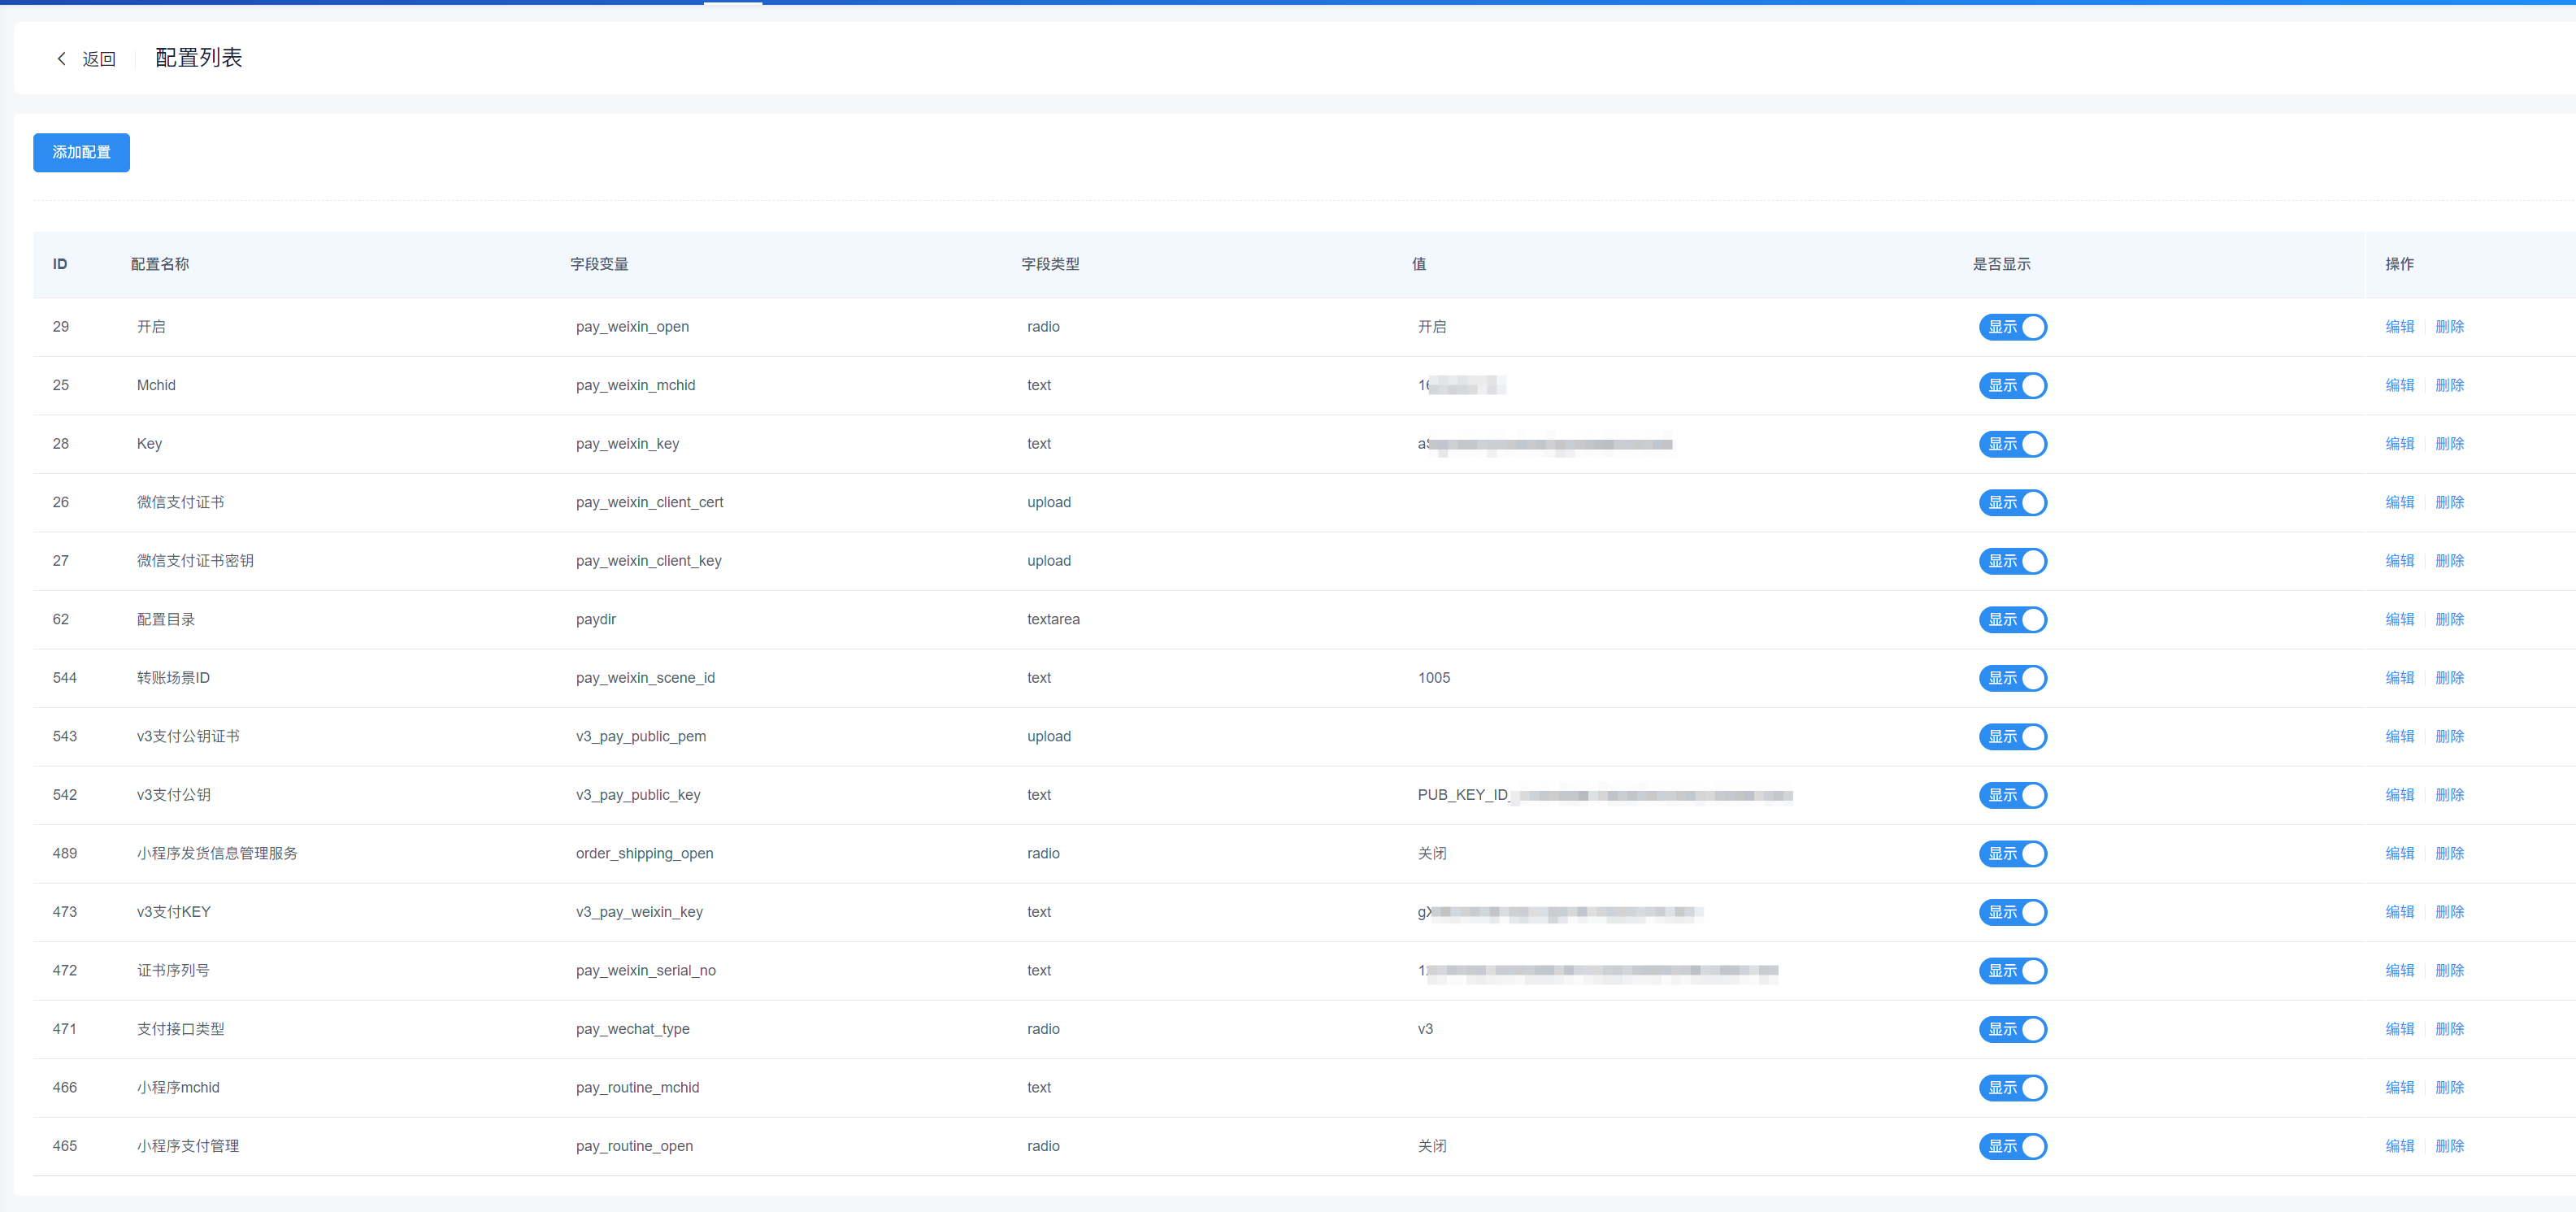Delete the 小程序支付管理 config

pyautogui.click(x=2449, y=1146)
